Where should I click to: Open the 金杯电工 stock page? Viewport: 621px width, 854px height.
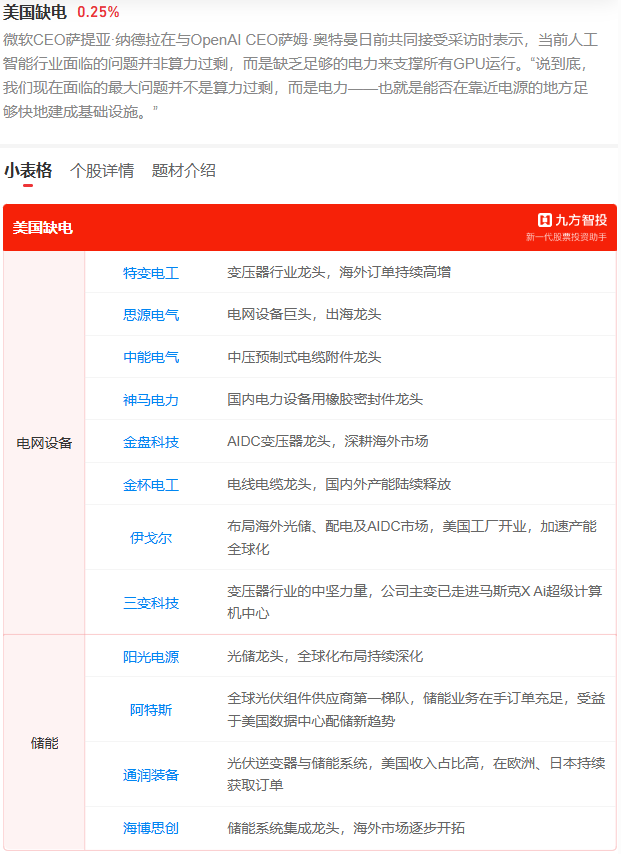(151, 485)
